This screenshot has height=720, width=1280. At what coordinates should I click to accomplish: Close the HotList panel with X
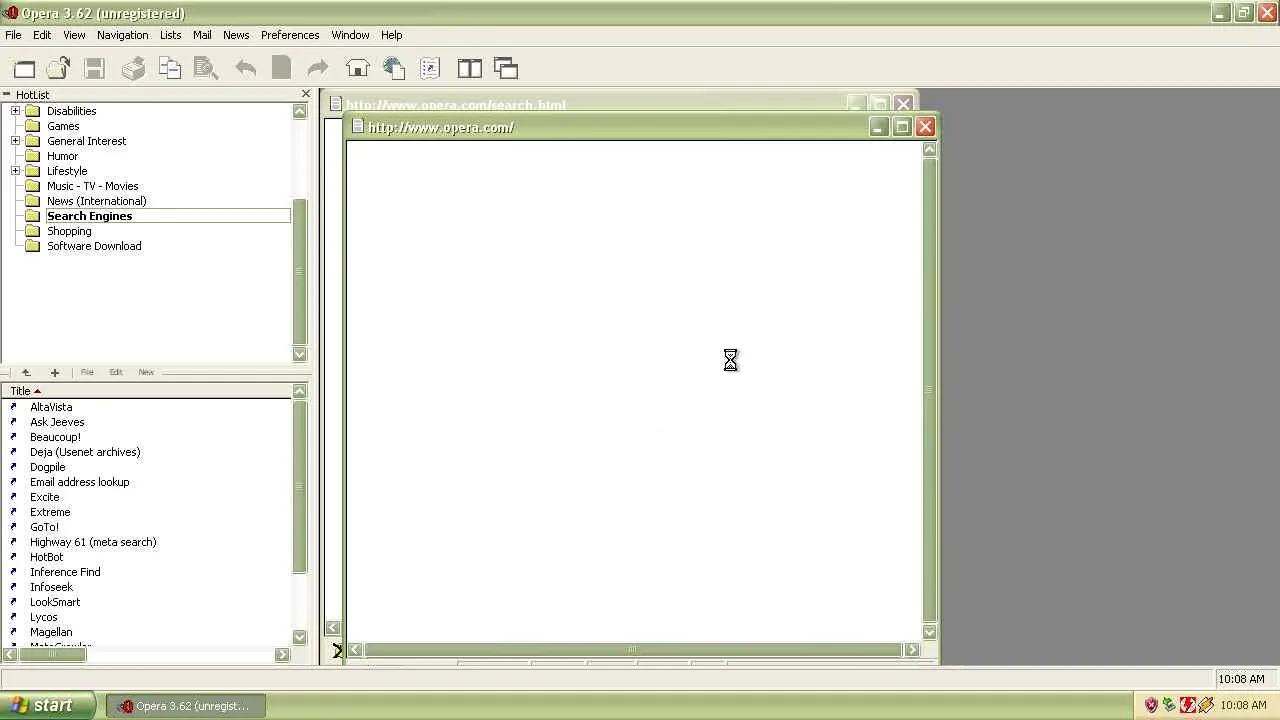pyautogui.click(x=306, y=94)
